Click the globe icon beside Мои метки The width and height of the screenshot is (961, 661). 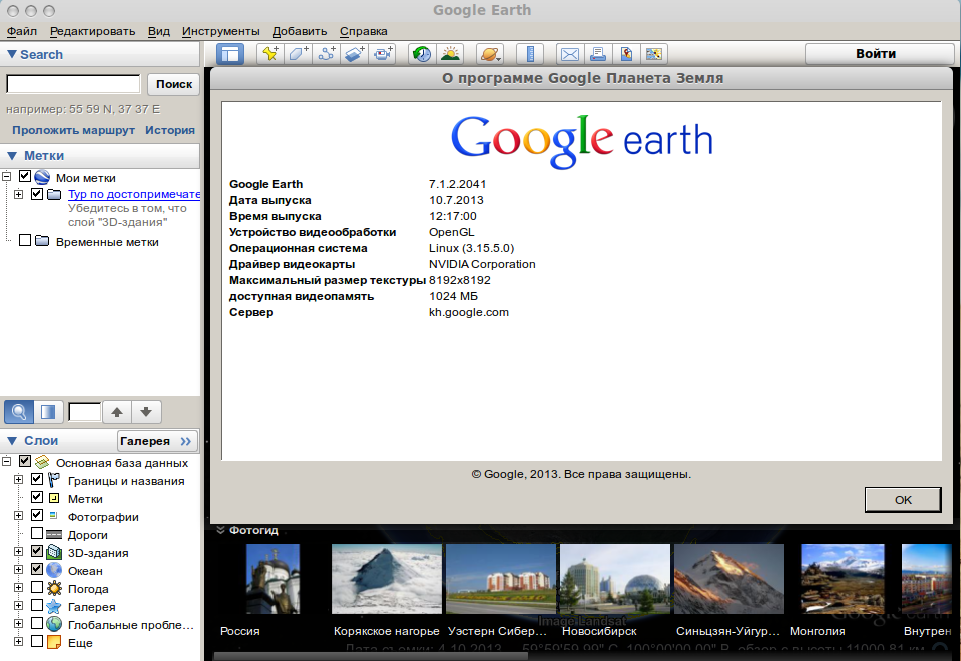coord(42,178)
